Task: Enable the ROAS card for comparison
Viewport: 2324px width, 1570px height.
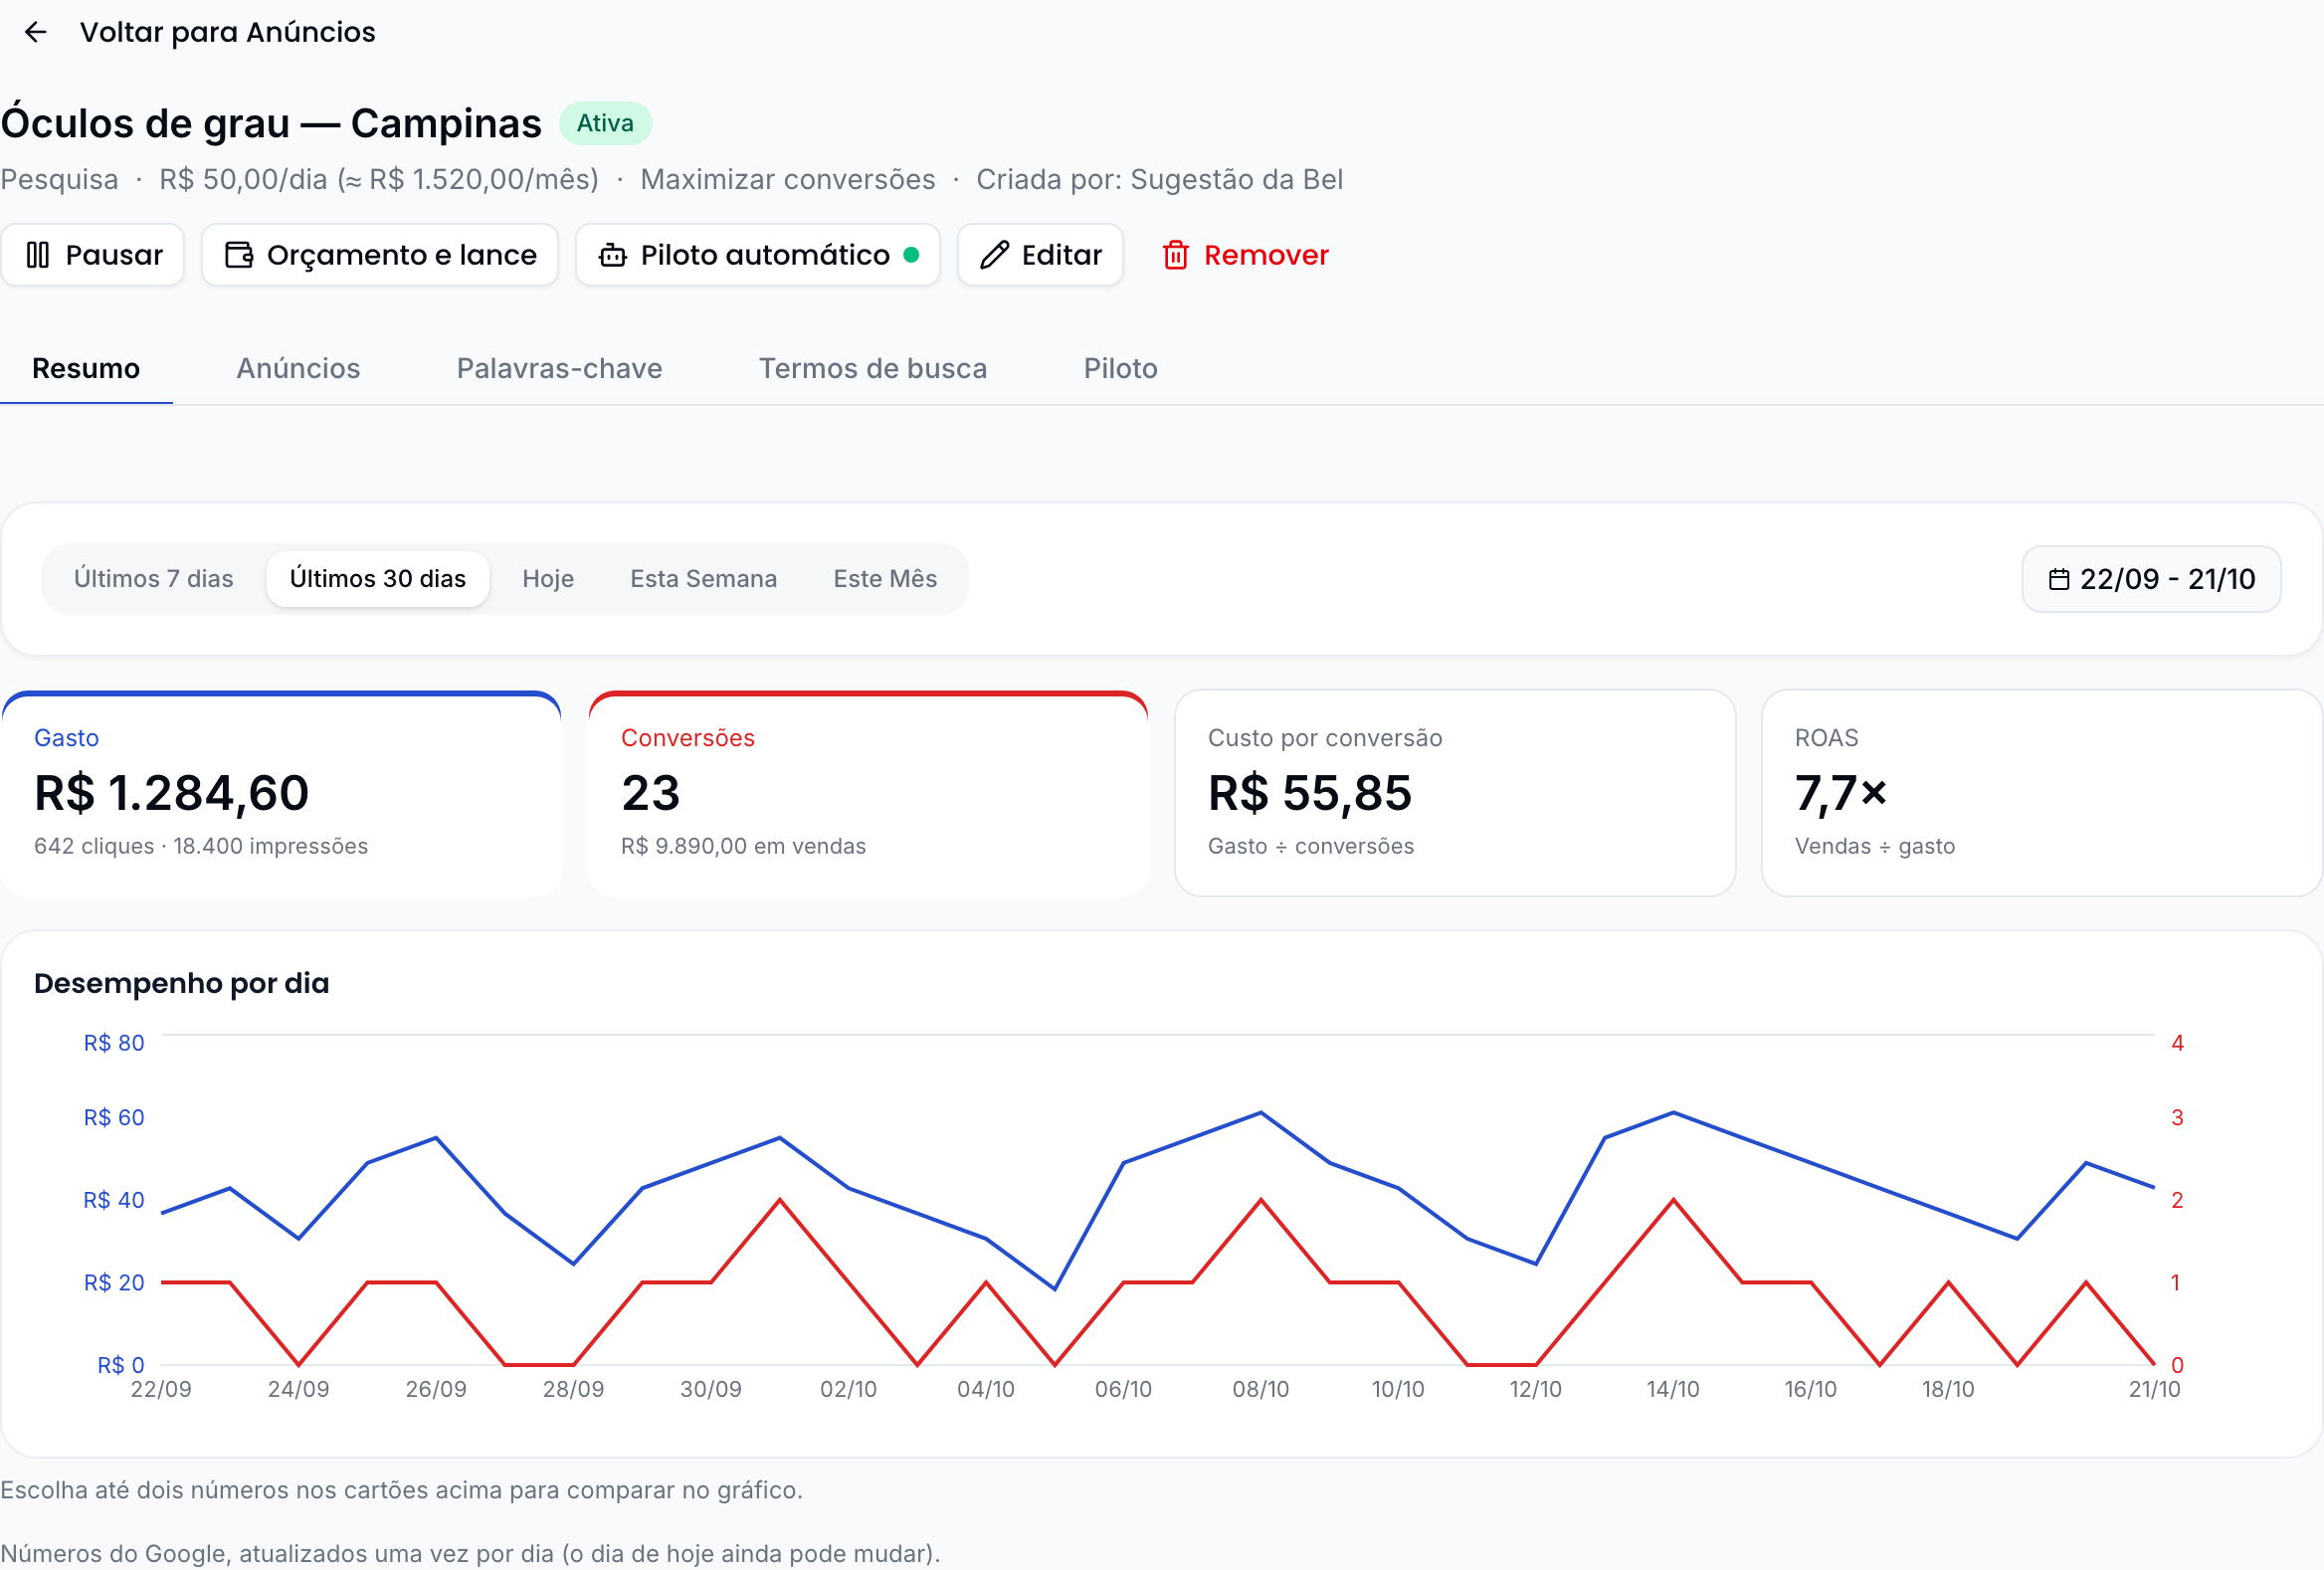Action: (x=2041, y=793)
